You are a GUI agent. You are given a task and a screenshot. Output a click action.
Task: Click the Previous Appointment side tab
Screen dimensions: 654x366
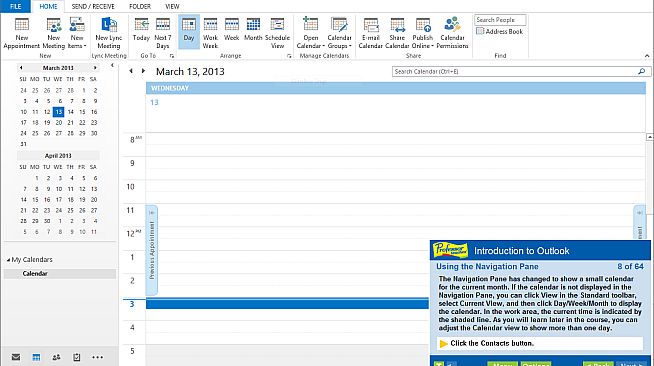pyautogui.click(x=151, y=250)
